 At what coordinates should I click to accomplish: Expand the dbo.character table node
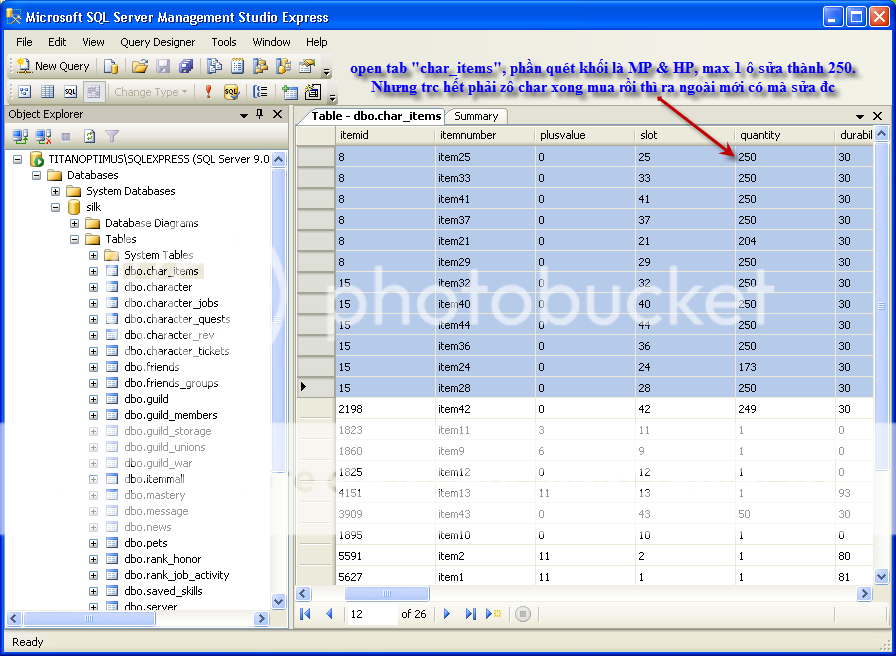tap(93, 287)
